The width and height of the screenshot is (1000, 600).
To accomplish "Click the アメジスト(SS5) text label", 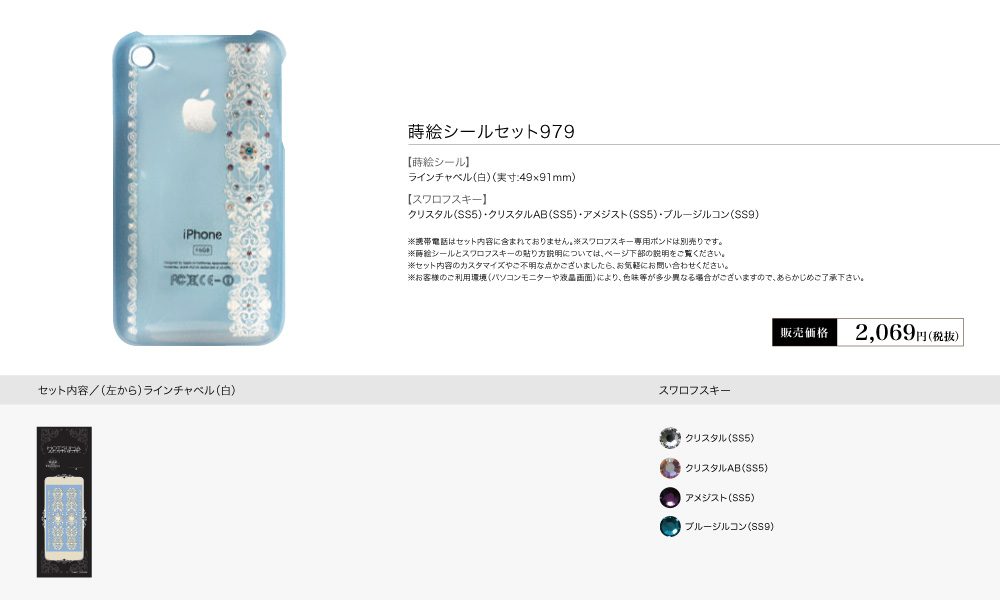I will pyautogui.click(x=719, y=497).
